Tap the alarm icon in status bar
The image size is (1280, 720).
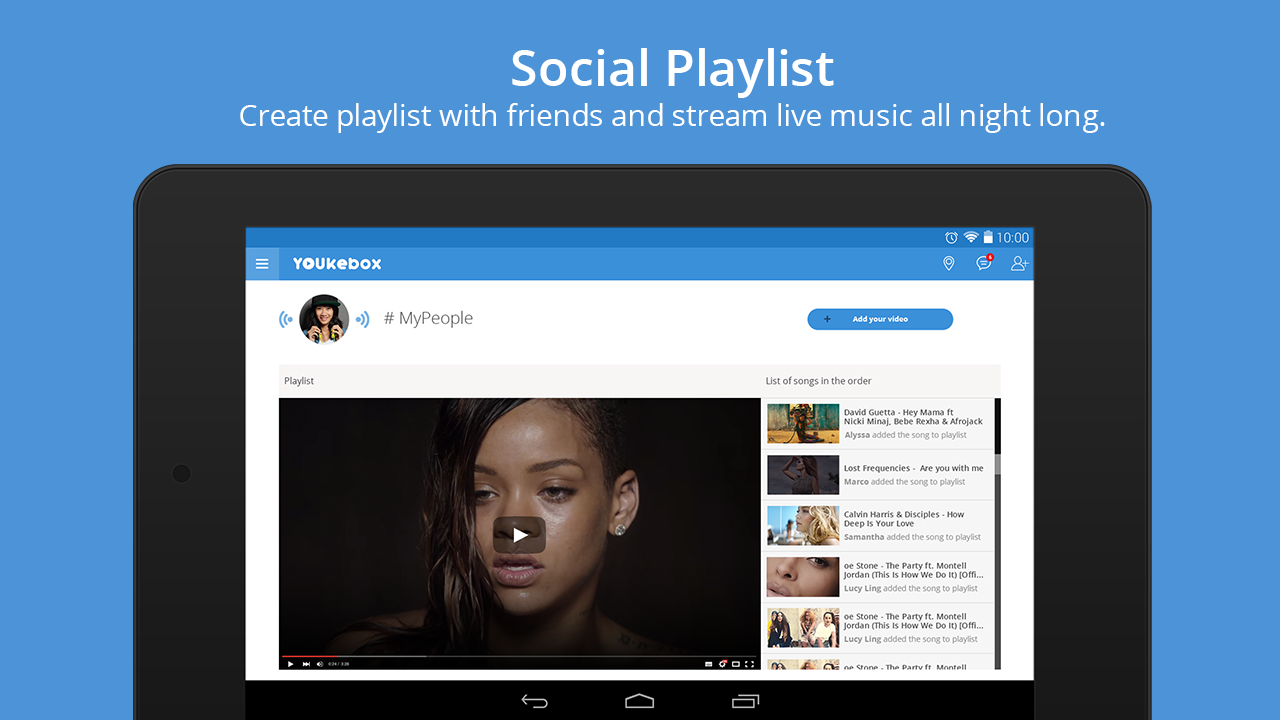tap(951, 238)
